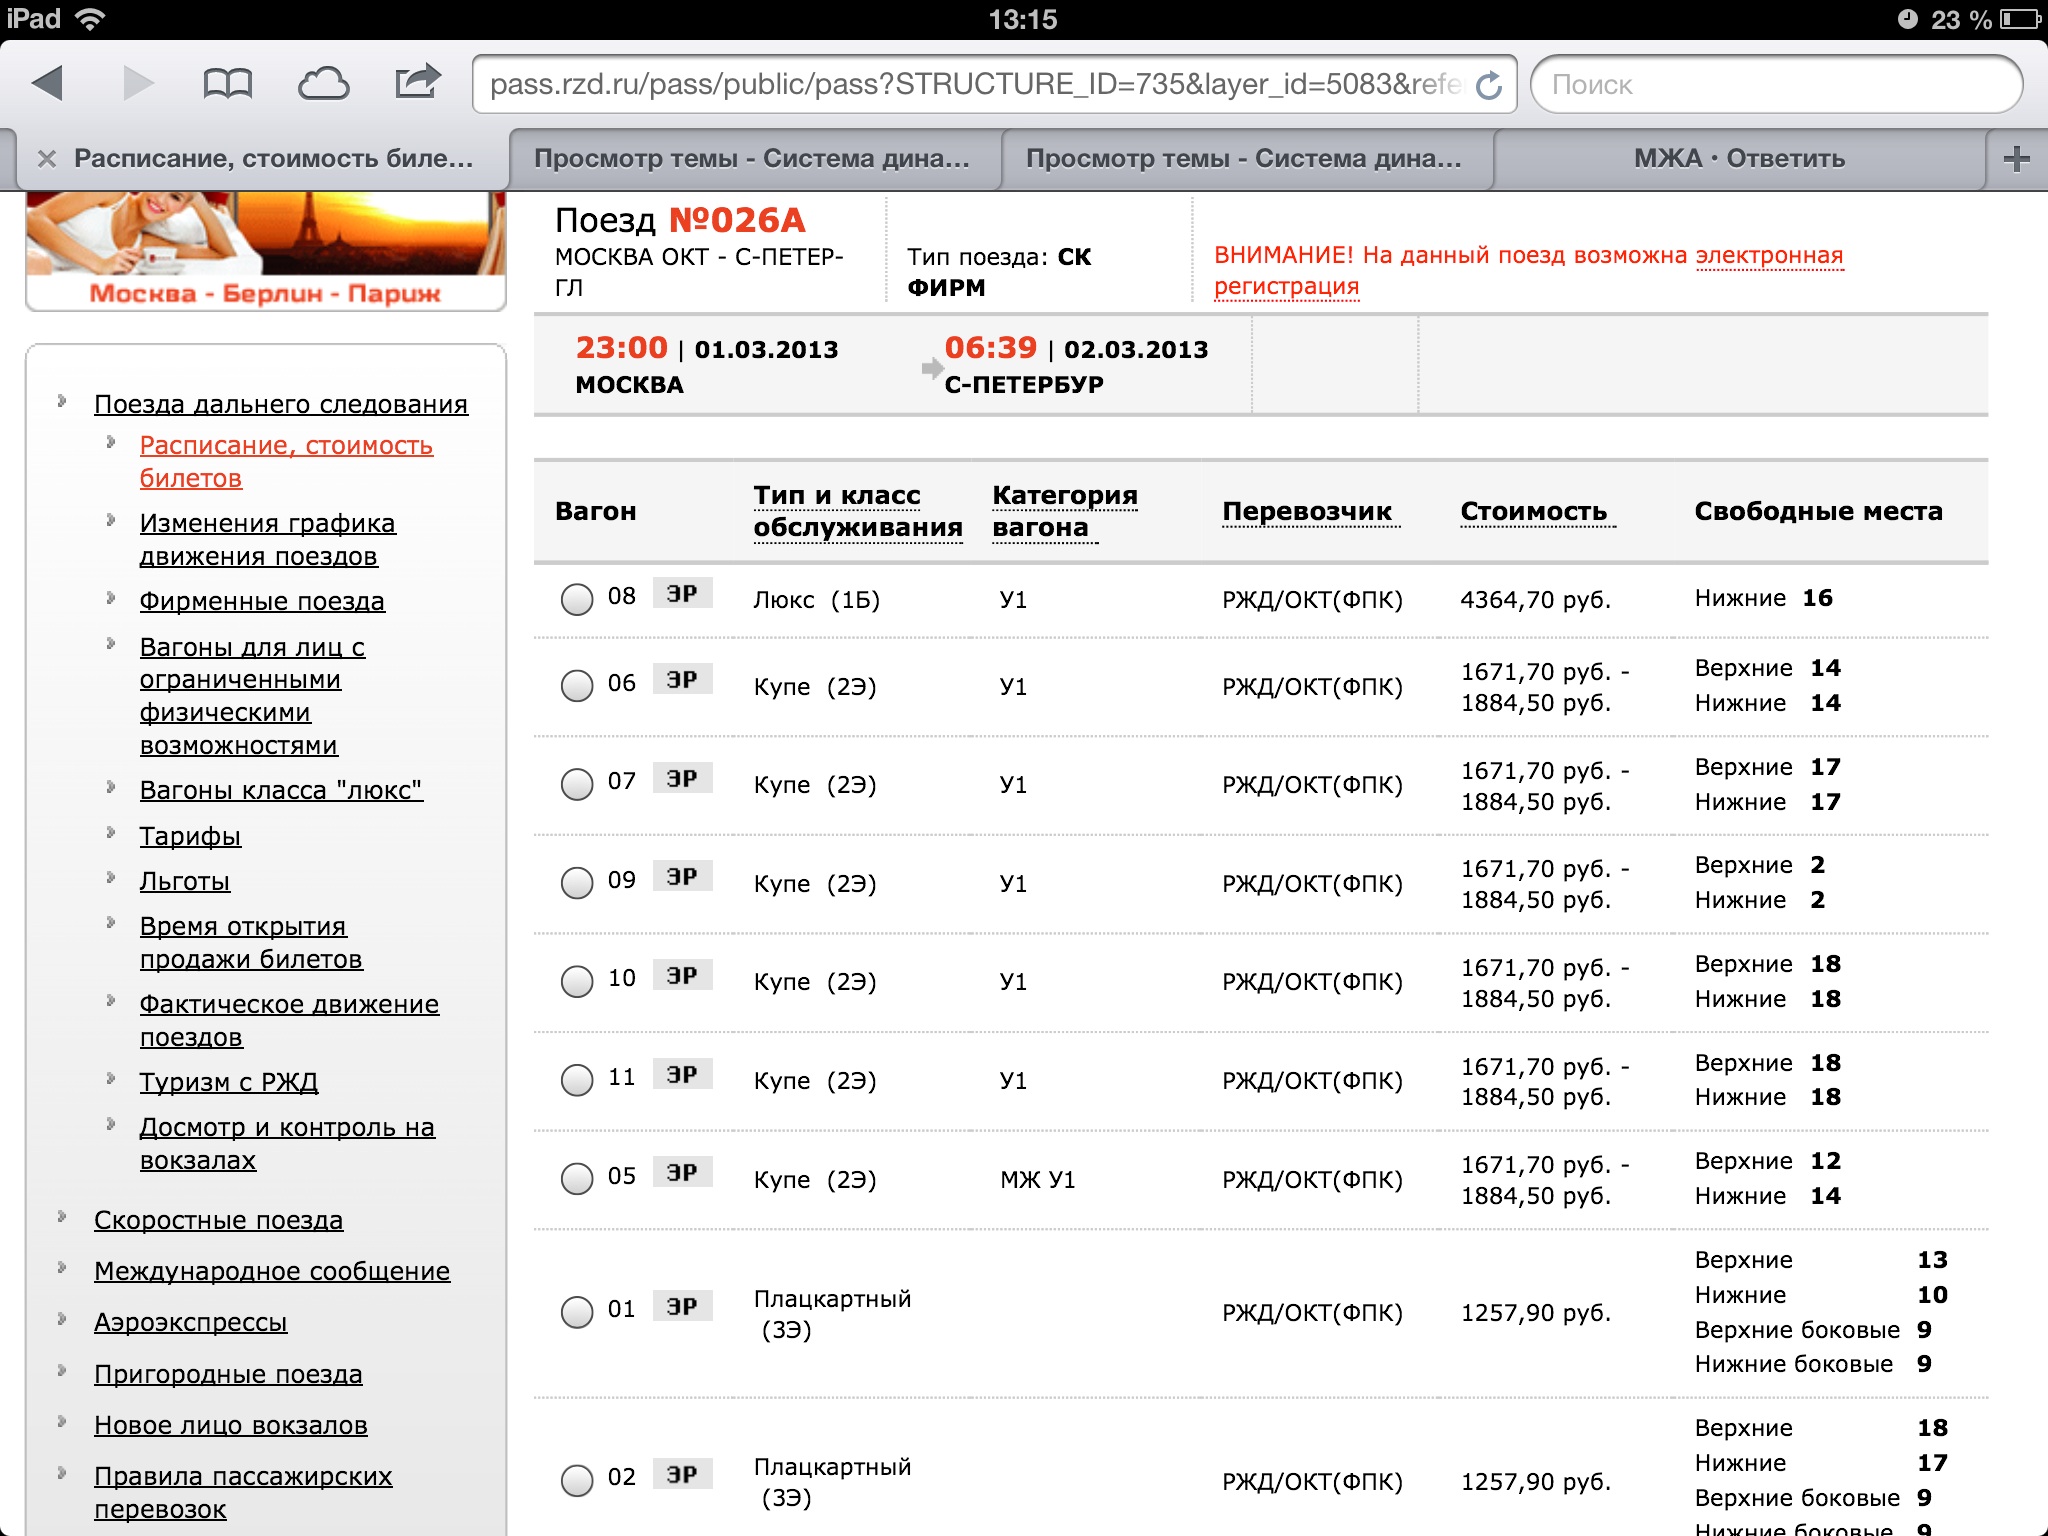Switch to second Просмотр темы tab

pyautogui.click(x=1243, y=159)
